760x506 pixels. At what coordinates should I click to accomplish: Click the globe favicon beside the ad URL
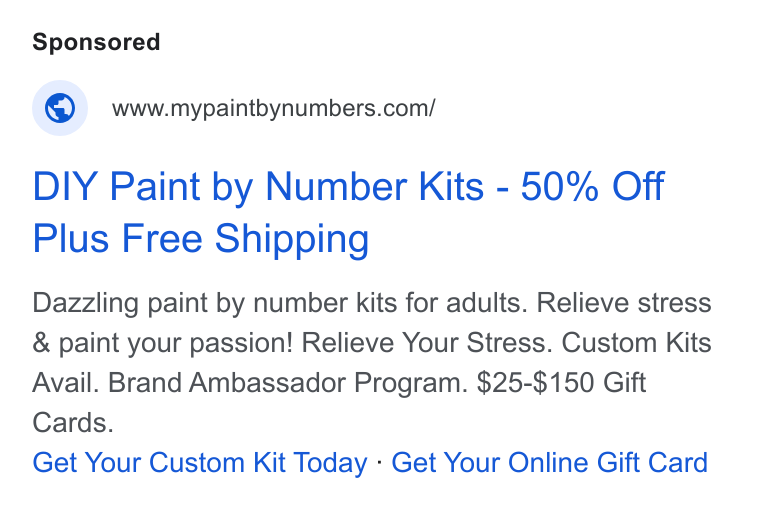(x=60, y=108)
